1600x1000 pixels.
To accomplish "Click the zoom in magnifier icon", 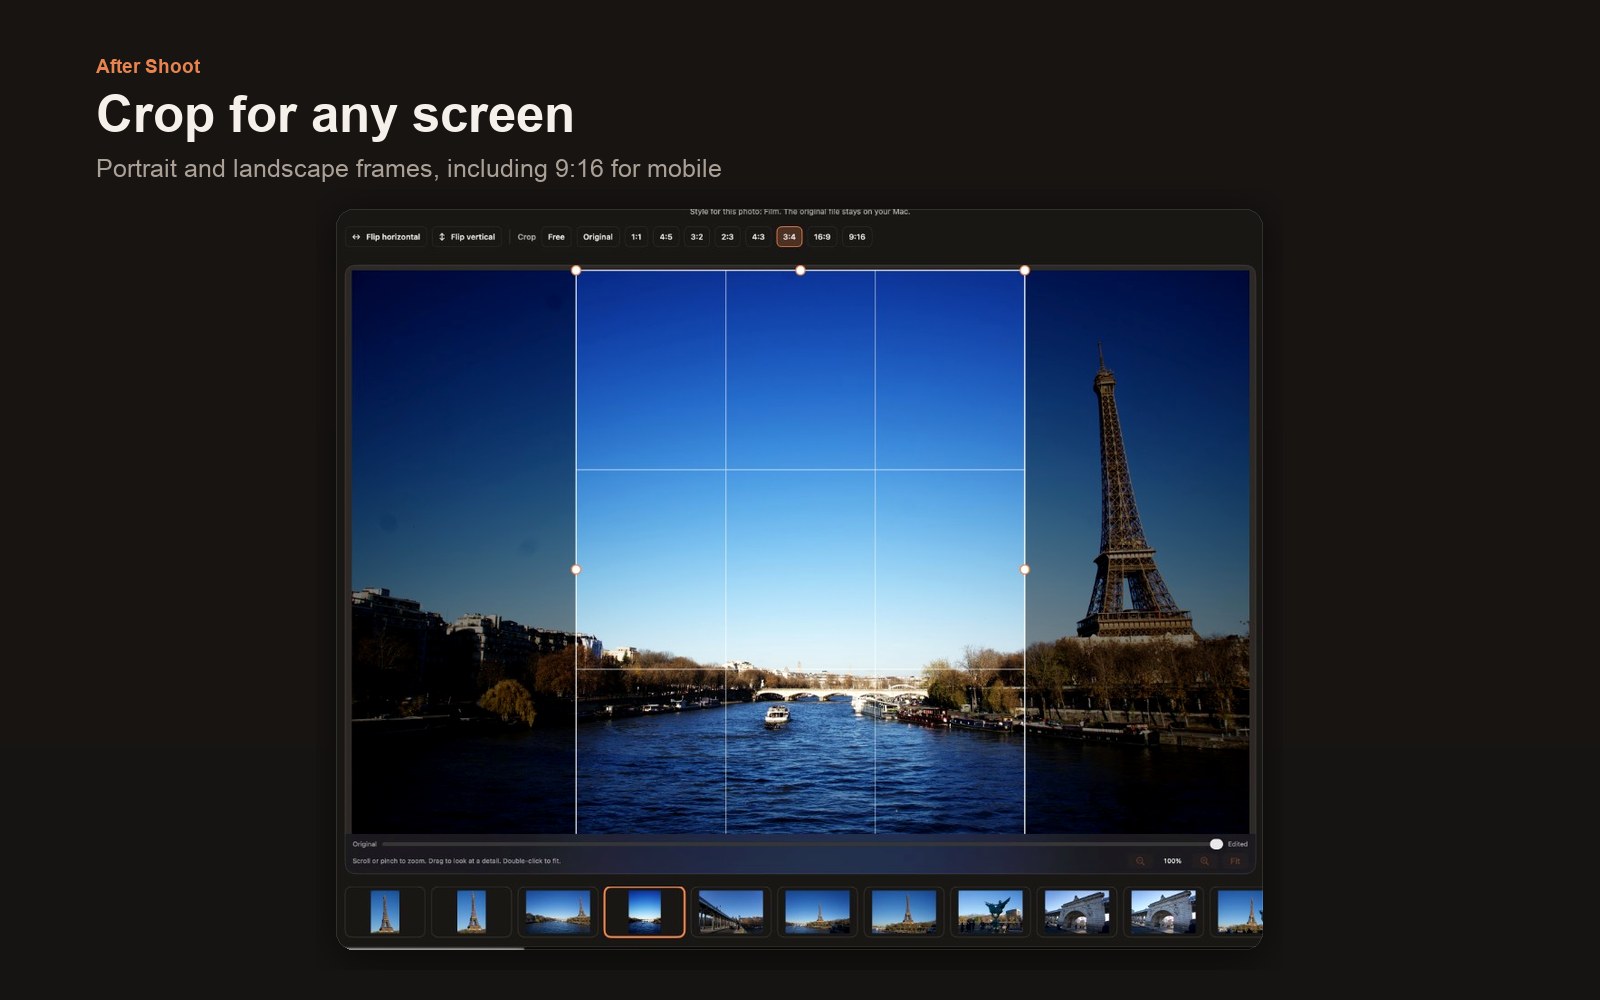I will pos(1205,861).
